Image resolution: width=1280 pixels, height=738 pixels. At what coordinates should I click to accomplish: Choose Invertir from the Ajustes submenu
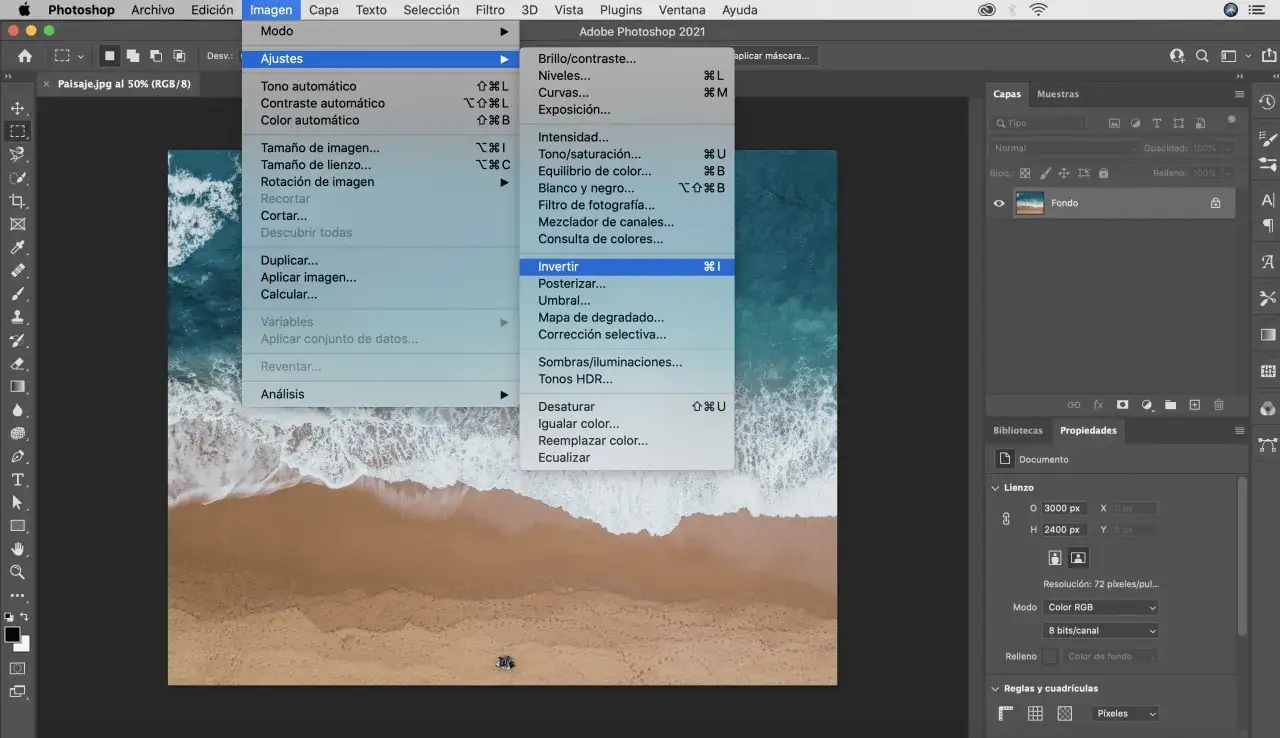[558, 267]
